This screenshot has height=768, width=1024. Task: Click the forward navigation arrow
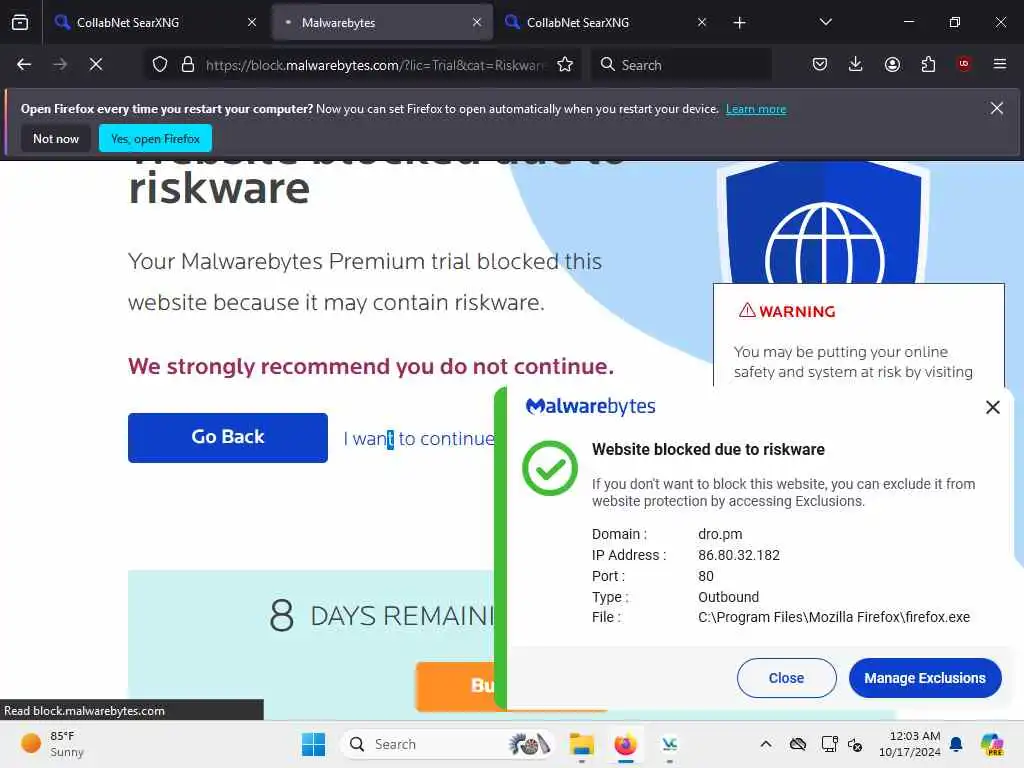pos(60,64)
